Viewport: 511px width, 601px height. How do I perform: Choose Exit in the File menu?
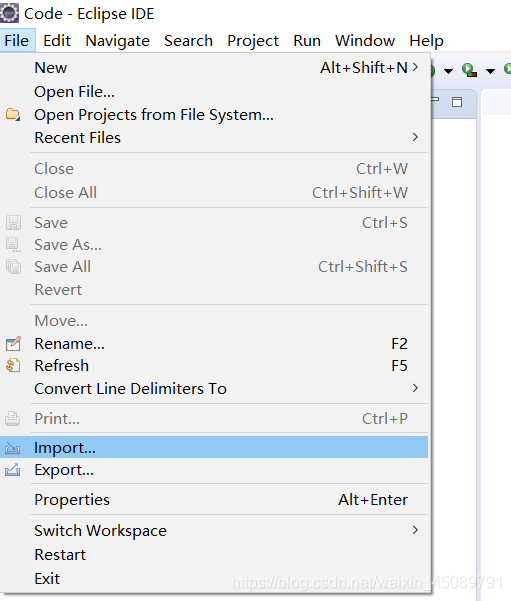pos(214,578)
